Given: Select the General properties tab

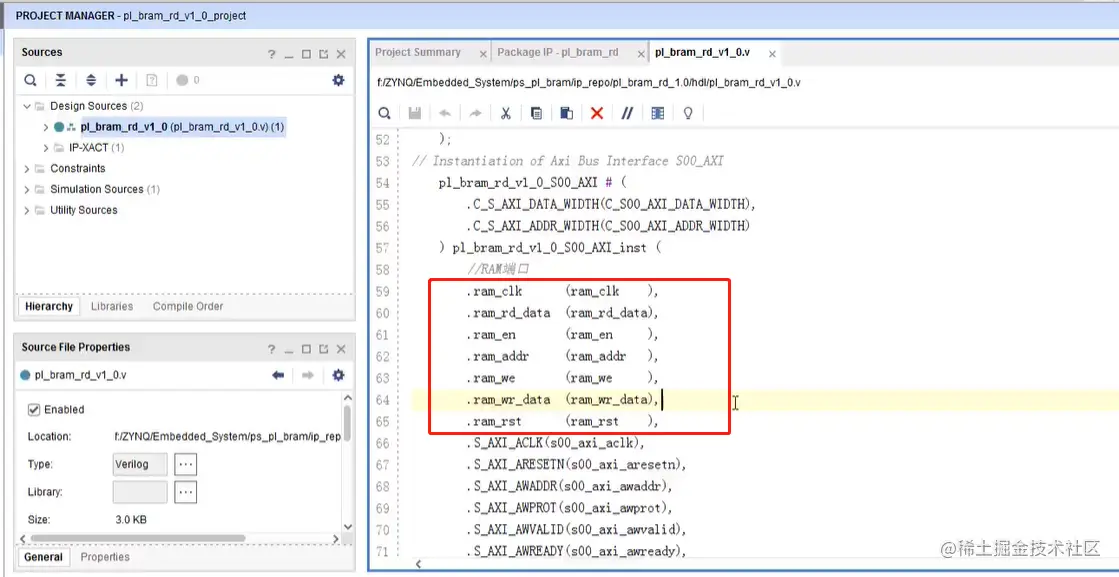Looking at the screenshot, I should pyautogui.click(x=44, y=557).
